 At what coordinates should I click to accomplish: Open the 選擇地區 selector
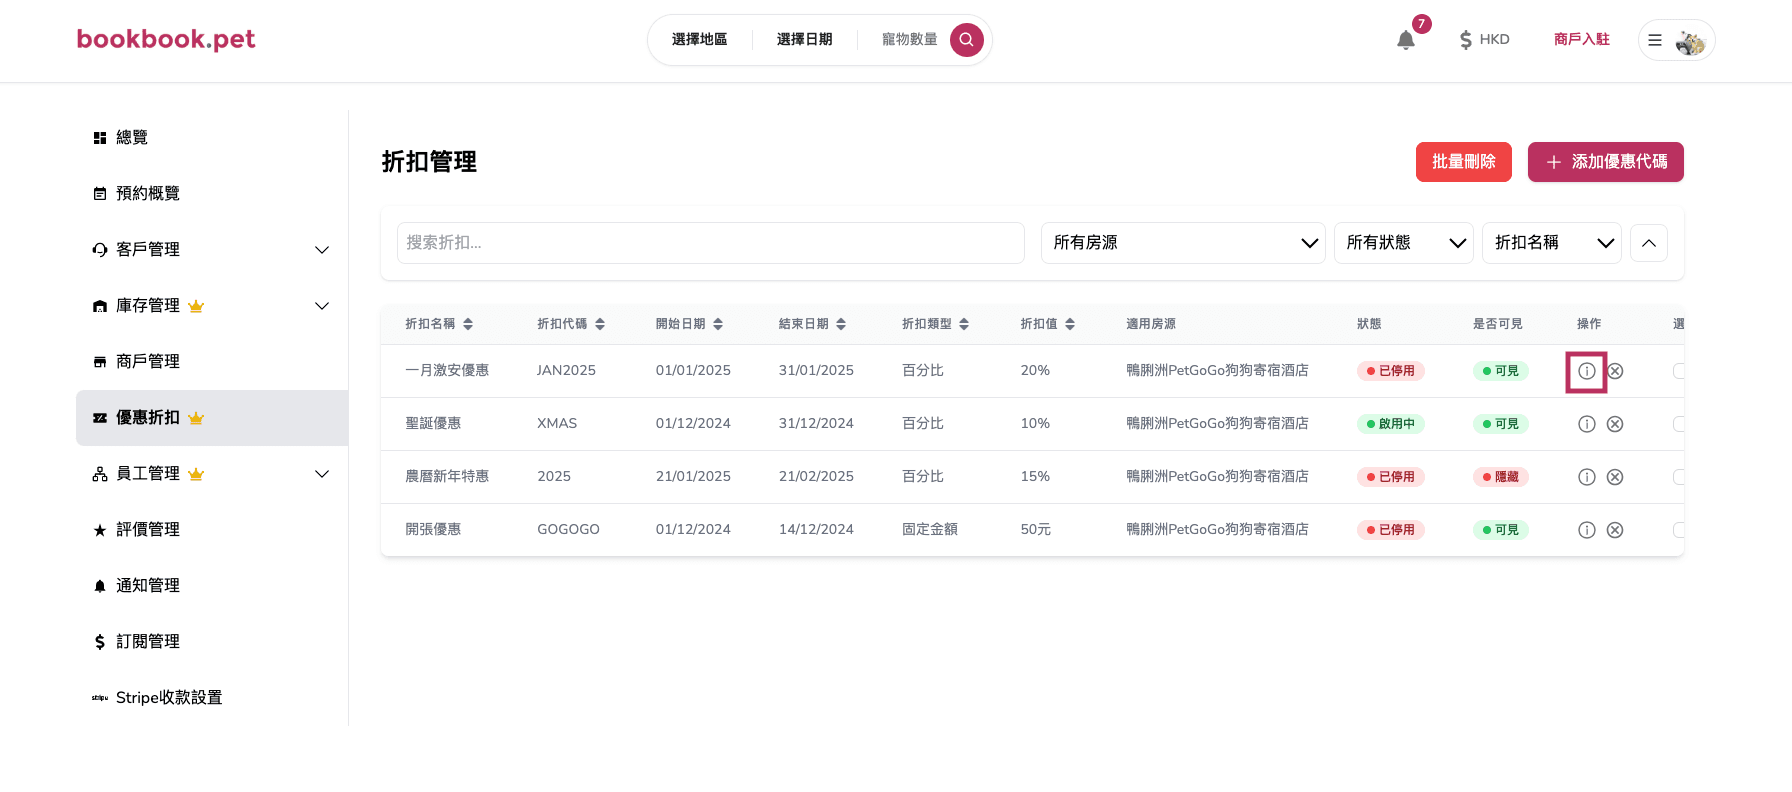click(x=700, y=40)
